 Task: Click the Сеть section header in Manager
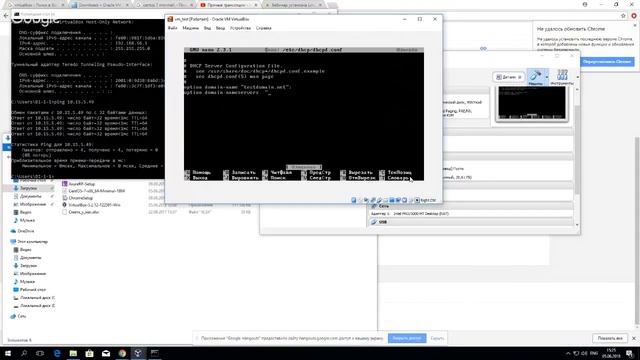click(470, 206)
